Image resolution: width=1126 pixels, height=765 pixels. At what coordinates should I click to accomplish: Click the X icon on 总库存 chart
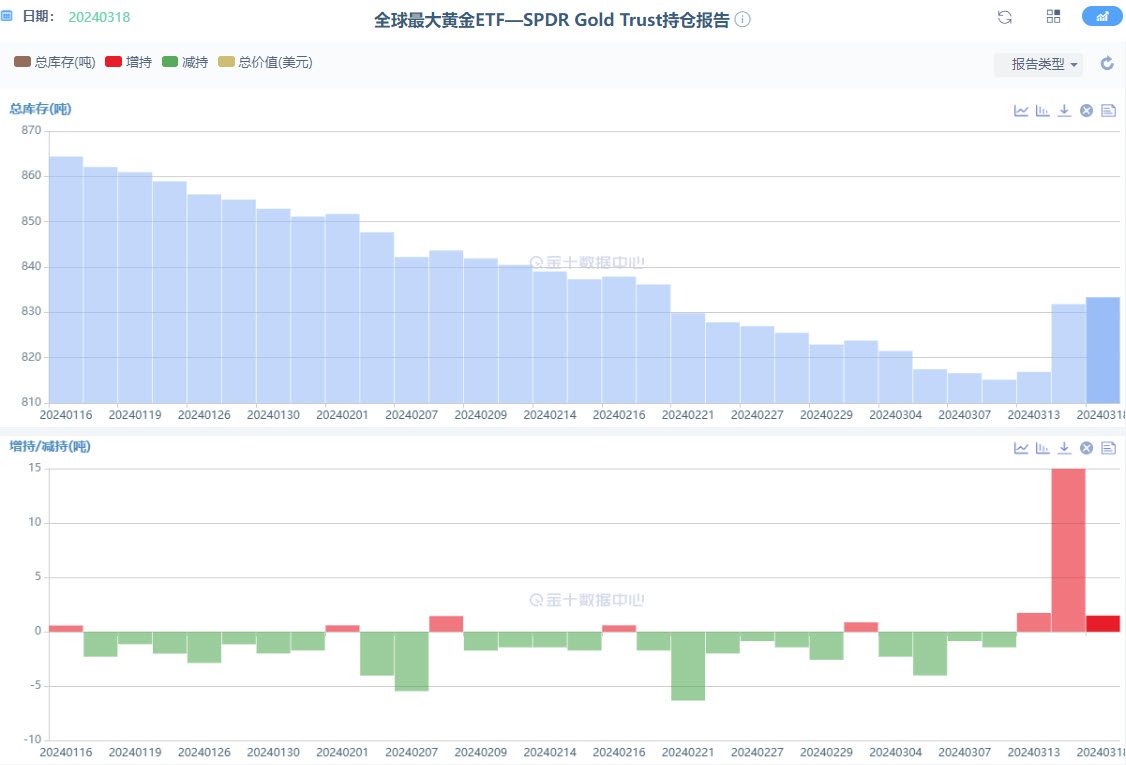(x=1086, y=111)
